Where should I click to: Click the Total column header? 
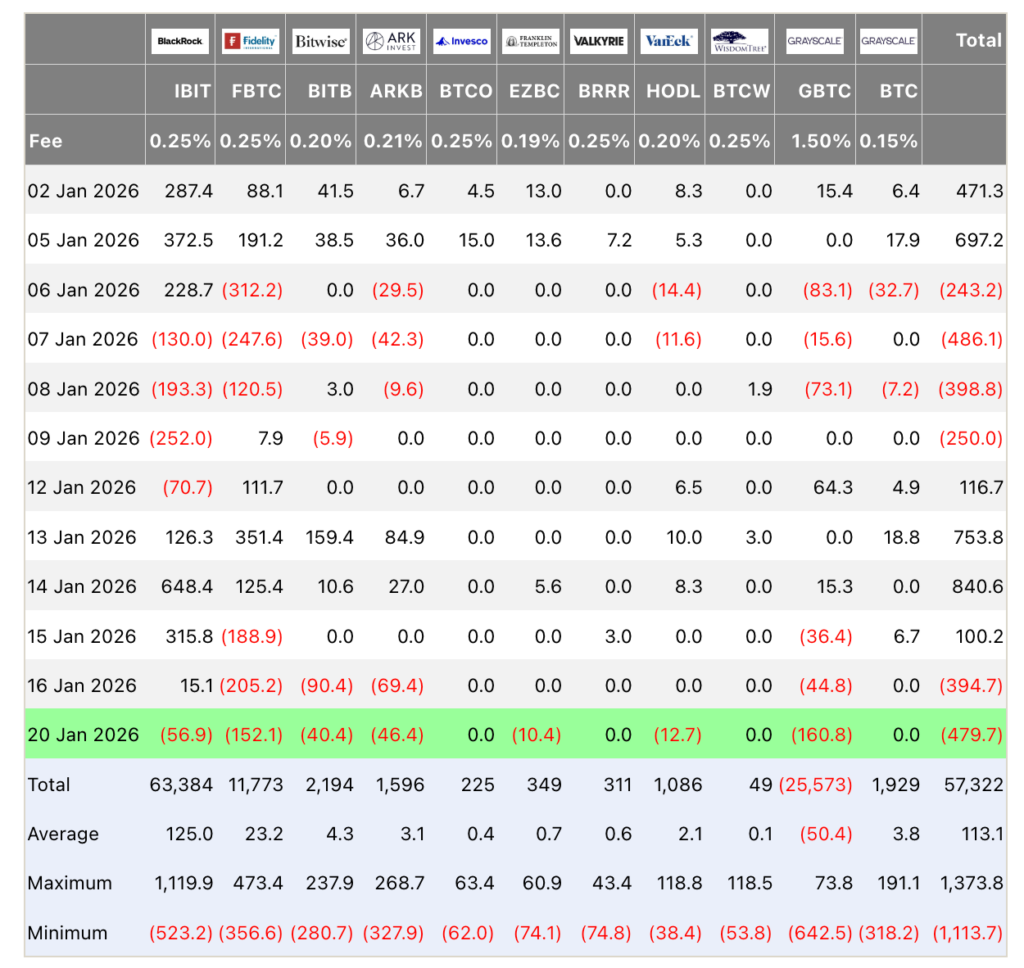[x=977, y=41]
